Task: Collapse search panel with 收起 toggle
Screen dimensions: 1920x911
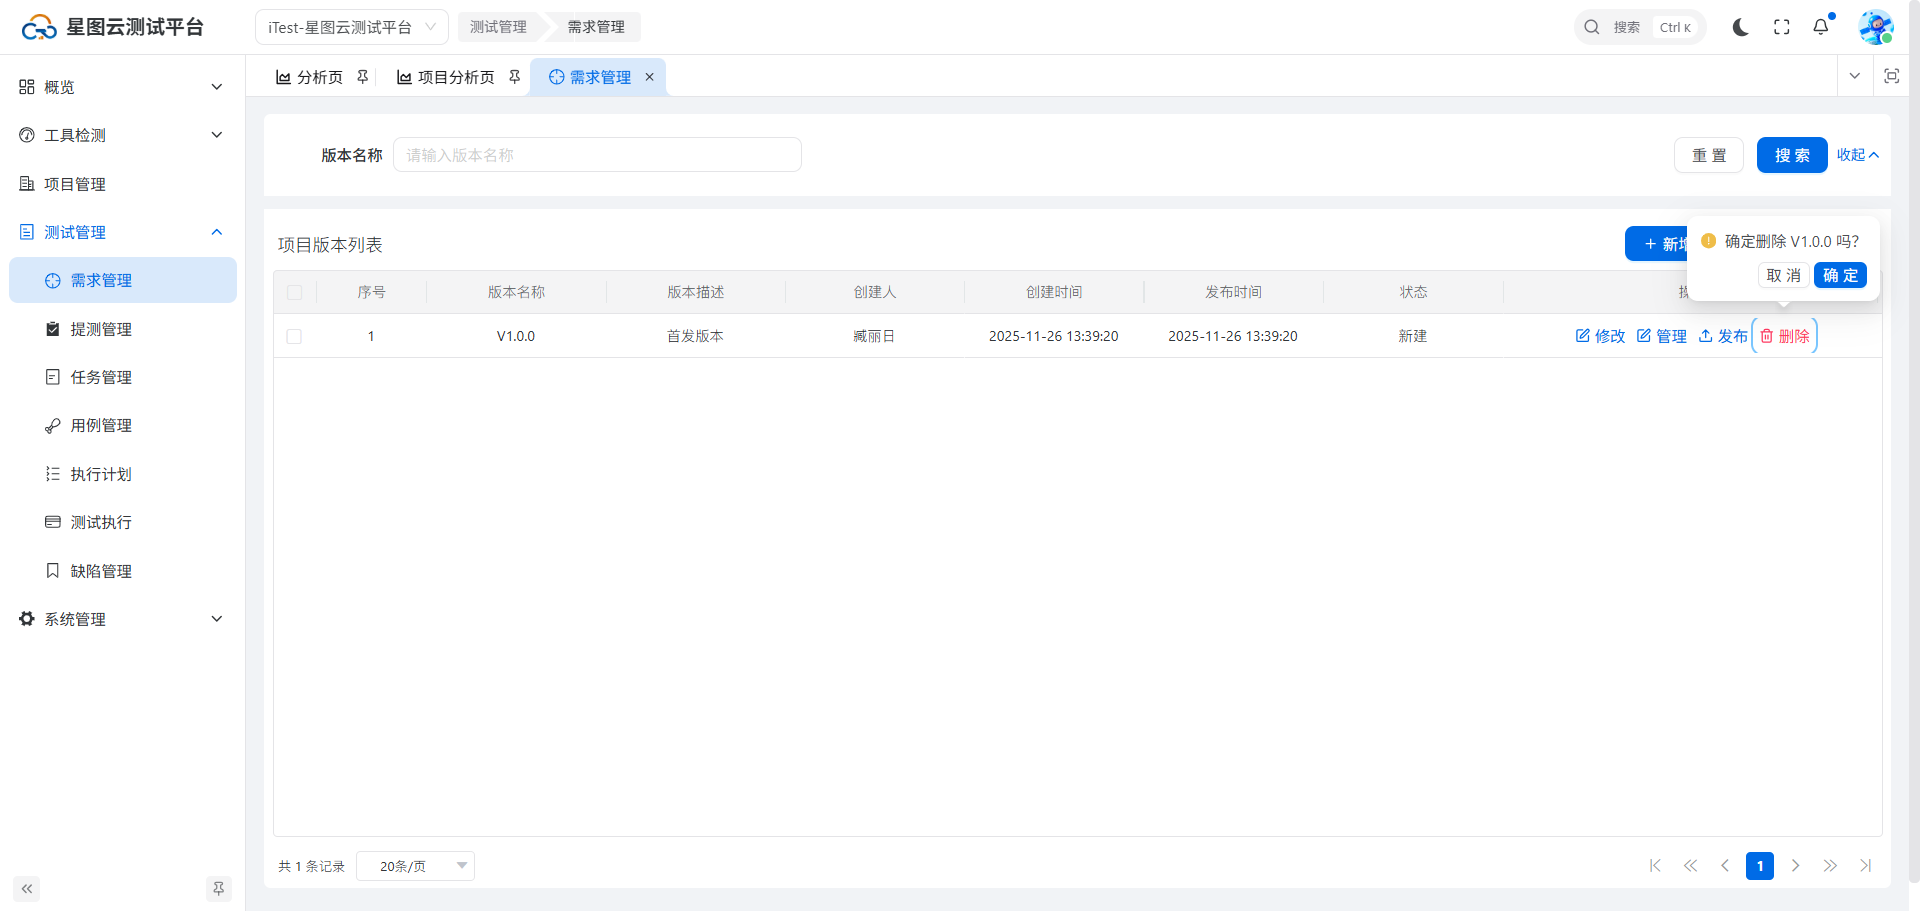Action: click(x=1857, y=155)
